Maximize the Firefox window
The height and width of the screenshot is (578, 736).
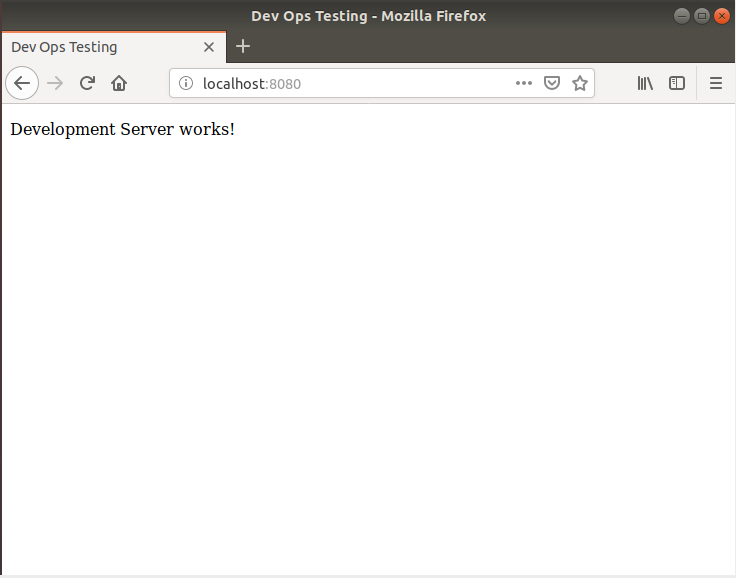(701, 16)
